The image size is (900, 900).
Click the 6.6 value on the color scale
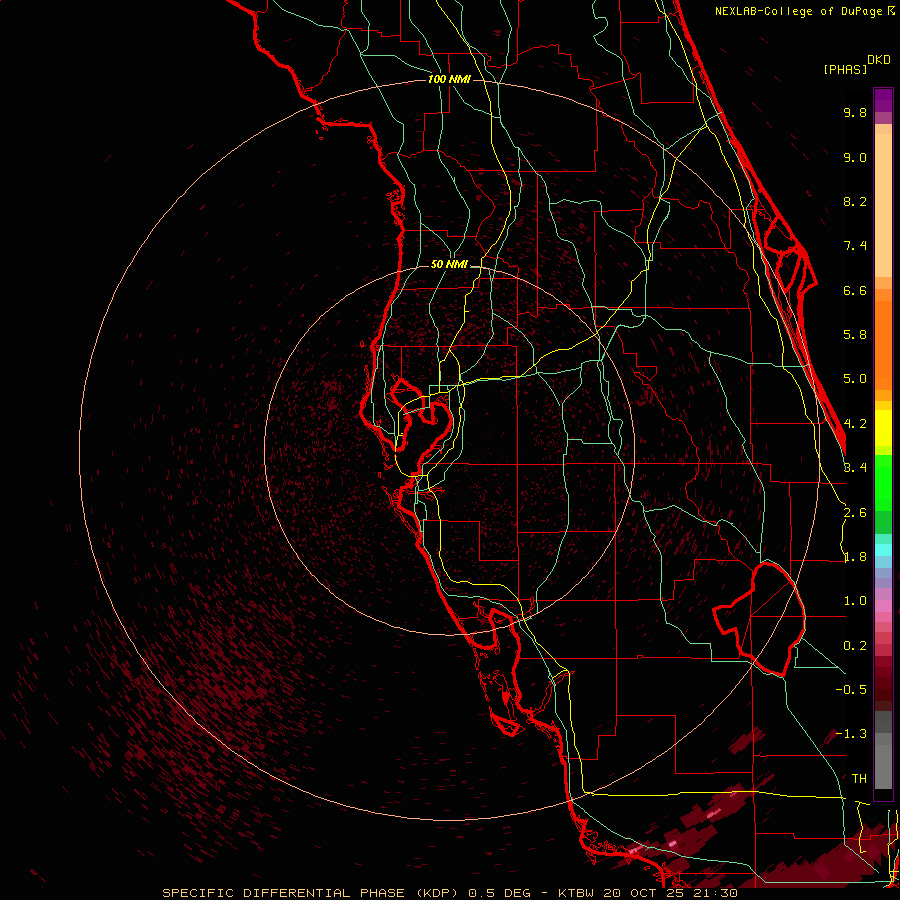point(855,290)
